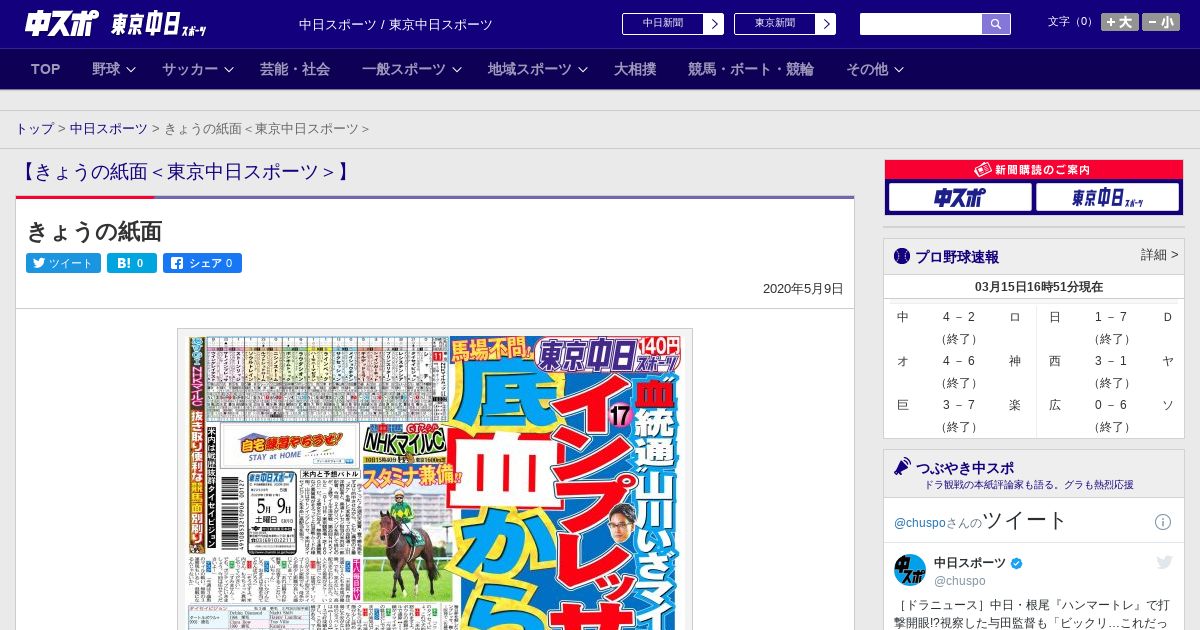Click the date 2020年5月9日
The width and height of the screenshot is (1200, 630).
tap(803, 289)
